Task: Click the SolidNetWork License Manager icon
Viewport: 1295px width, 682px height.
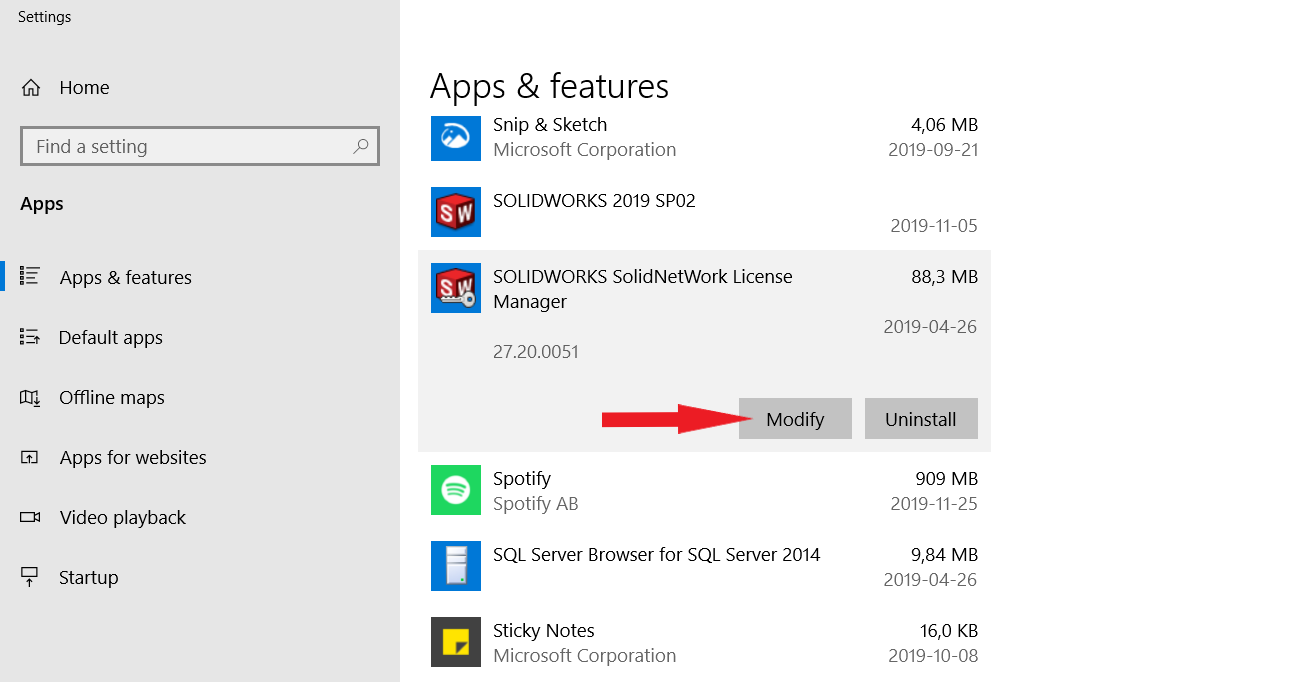Action: point(456,288)
